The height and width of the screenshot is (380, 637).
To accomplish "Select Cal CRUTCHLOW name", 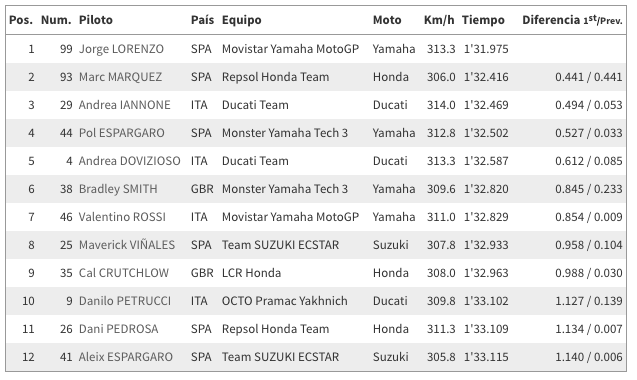I will 124,273.
